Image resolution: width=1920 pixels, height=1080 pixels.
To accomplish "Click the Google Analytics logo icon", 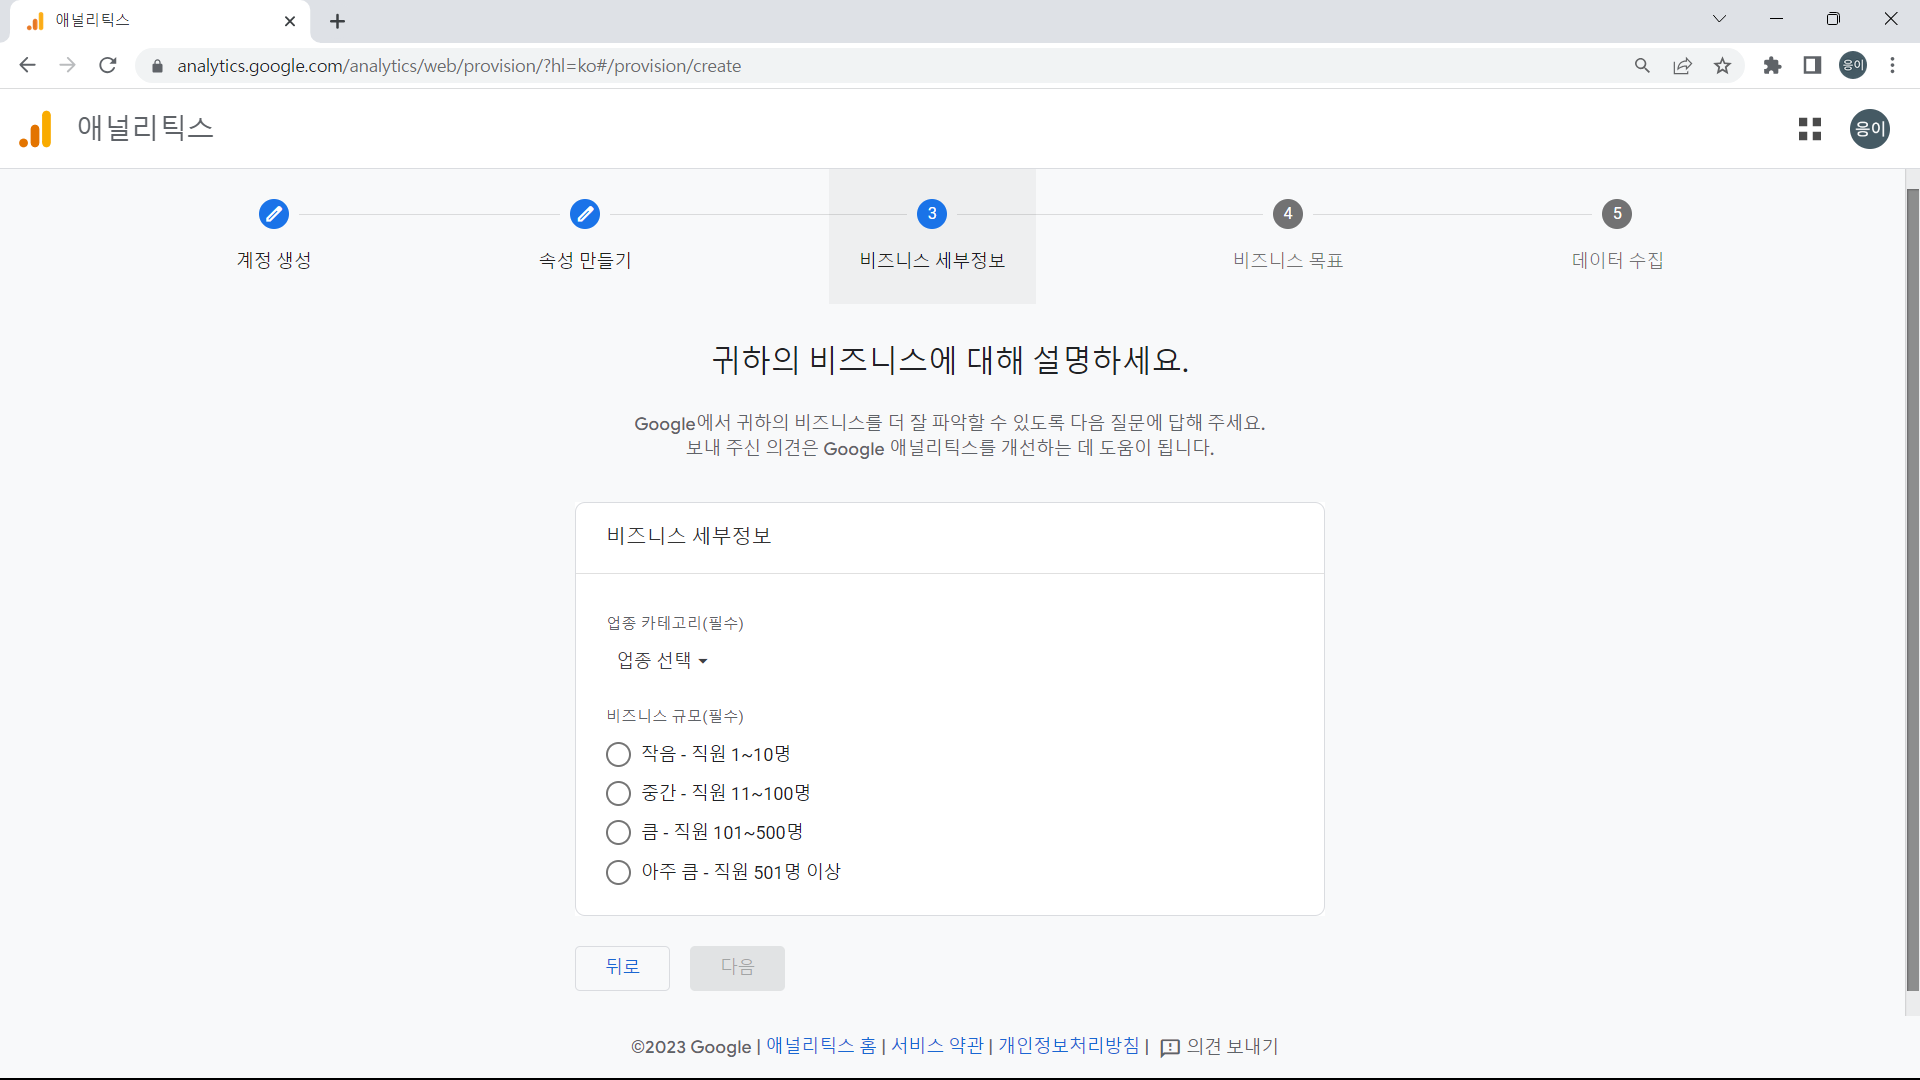I will (34, 128).
